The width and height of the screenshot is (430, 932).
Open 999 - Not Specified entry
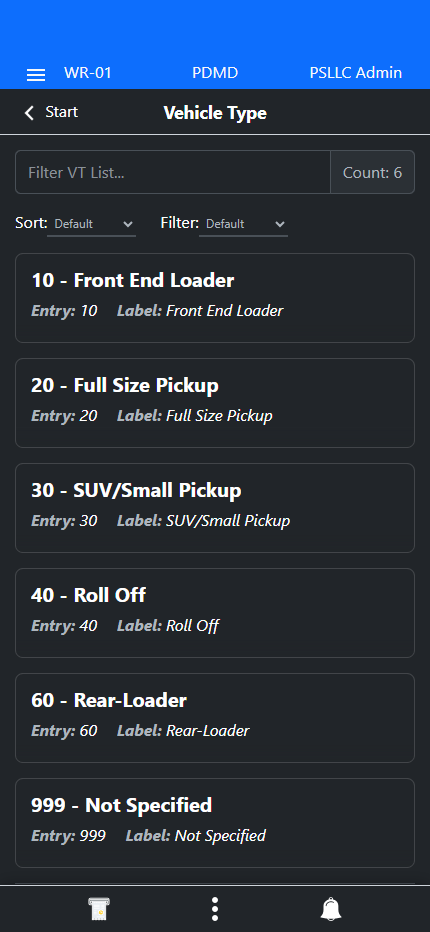click(215, 823)
